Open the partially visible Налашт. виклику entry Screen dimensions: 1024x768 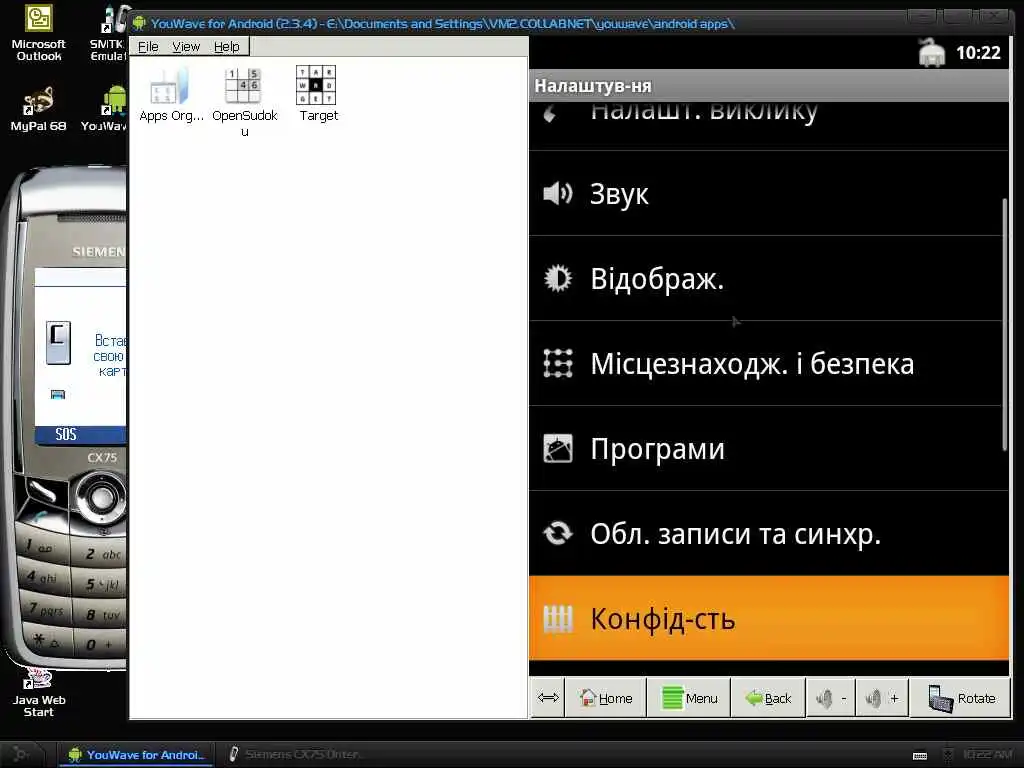tap(769, 125)
